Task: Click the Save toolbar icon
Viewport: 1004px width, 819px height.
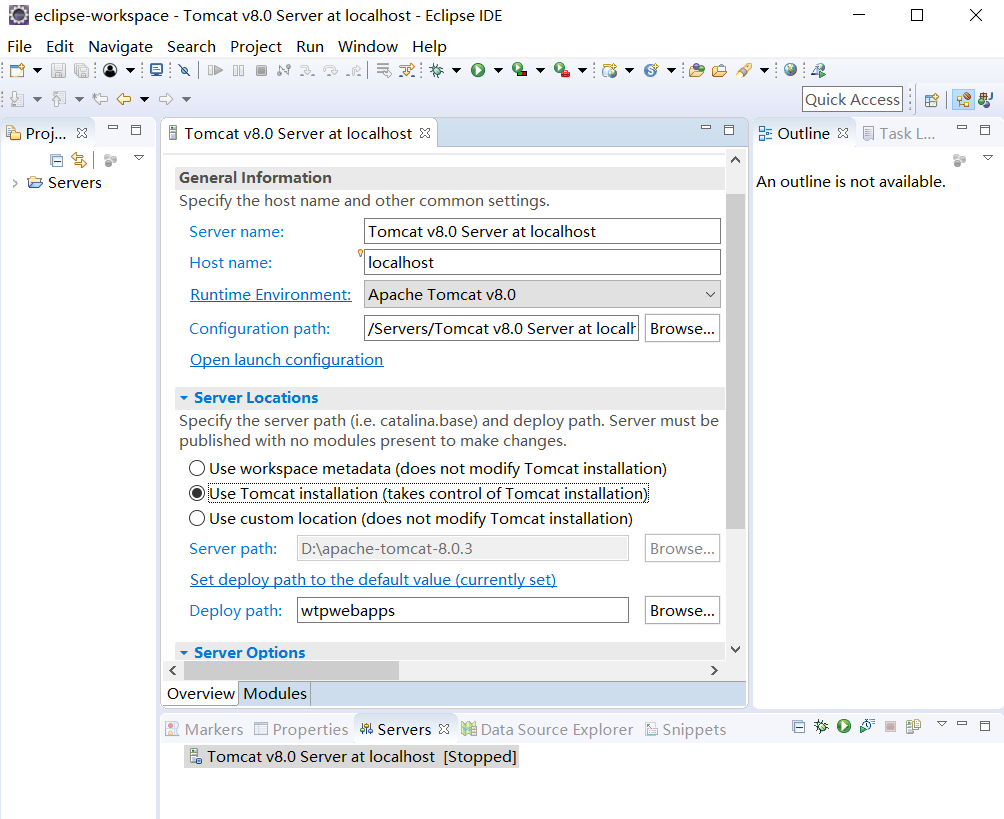Action: [58, 70]
